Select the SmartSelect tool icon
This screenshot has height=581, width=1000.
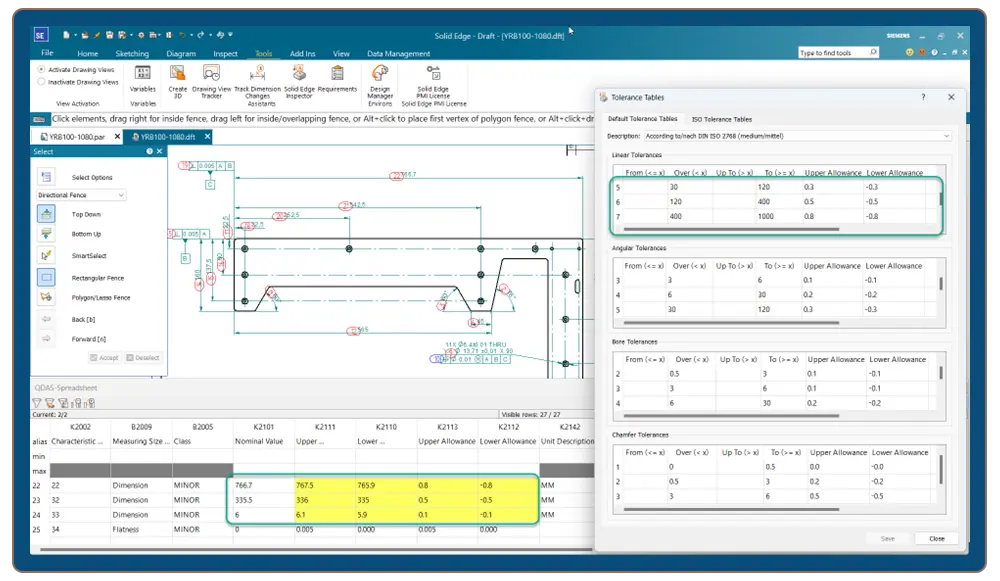click(46, 255)
